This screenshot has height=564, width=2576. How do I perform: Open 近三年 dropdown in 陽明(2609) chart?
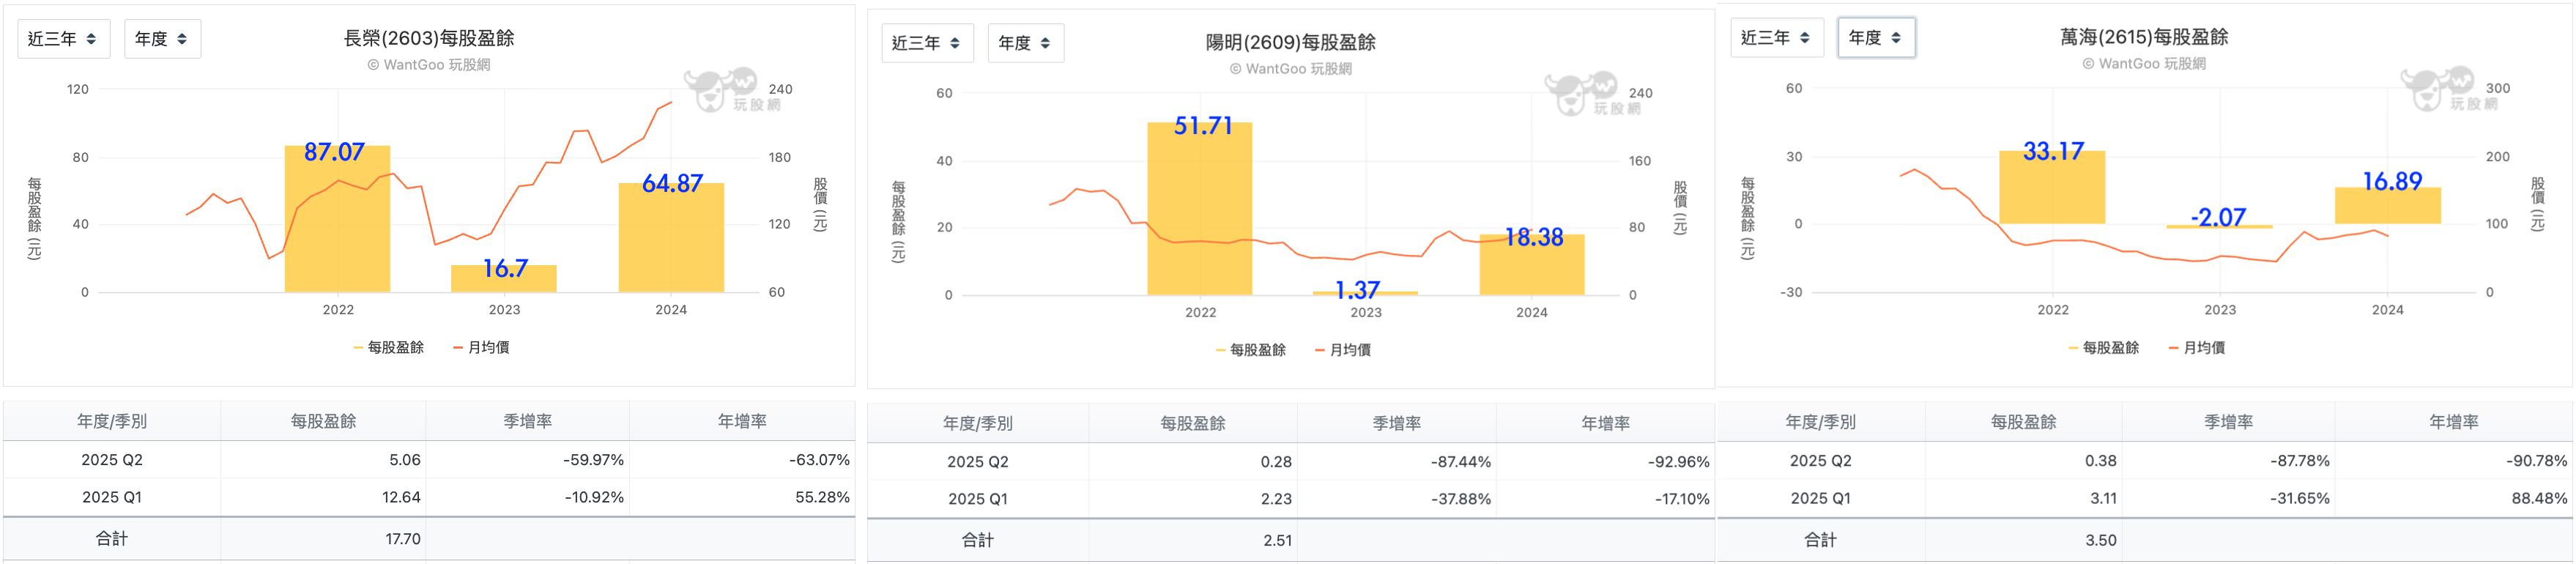(927, 43)
